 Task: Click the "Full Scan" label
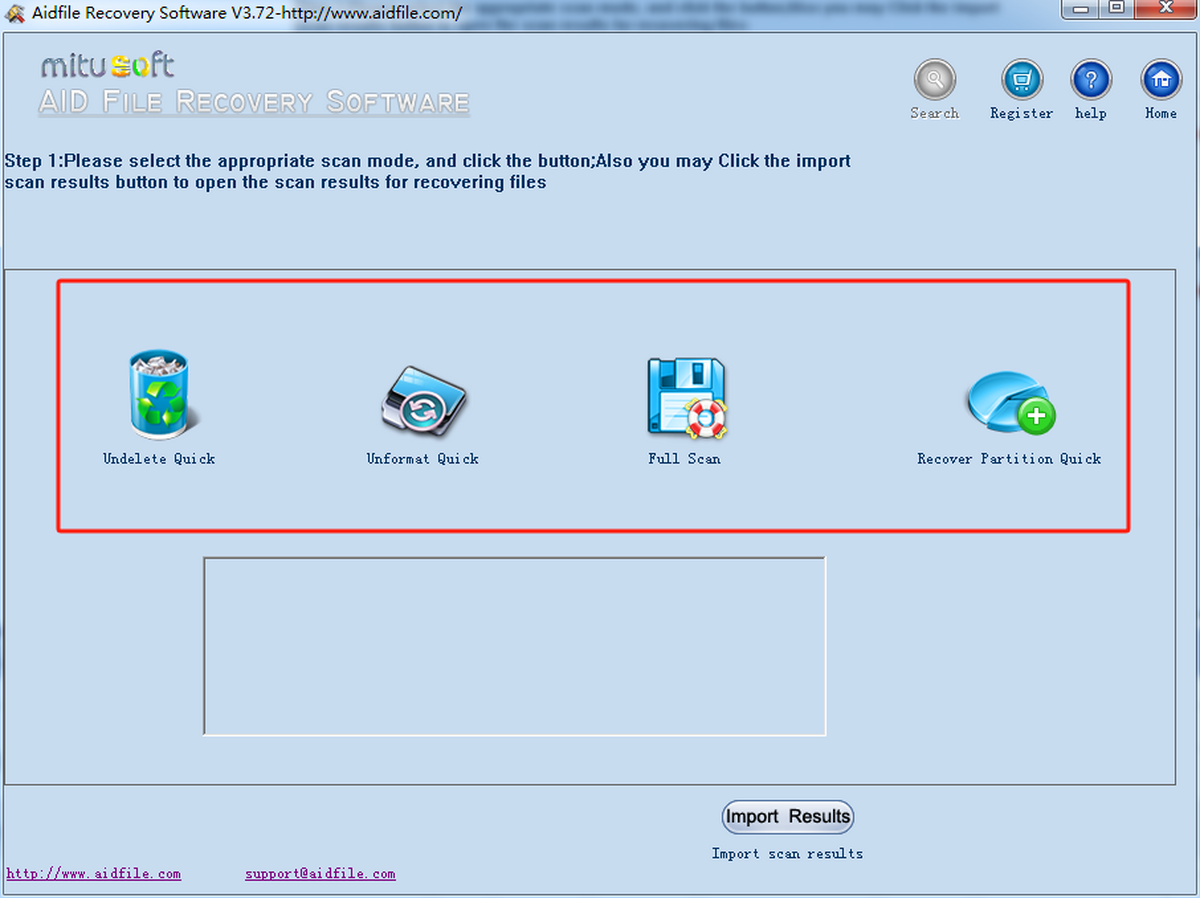684,459
